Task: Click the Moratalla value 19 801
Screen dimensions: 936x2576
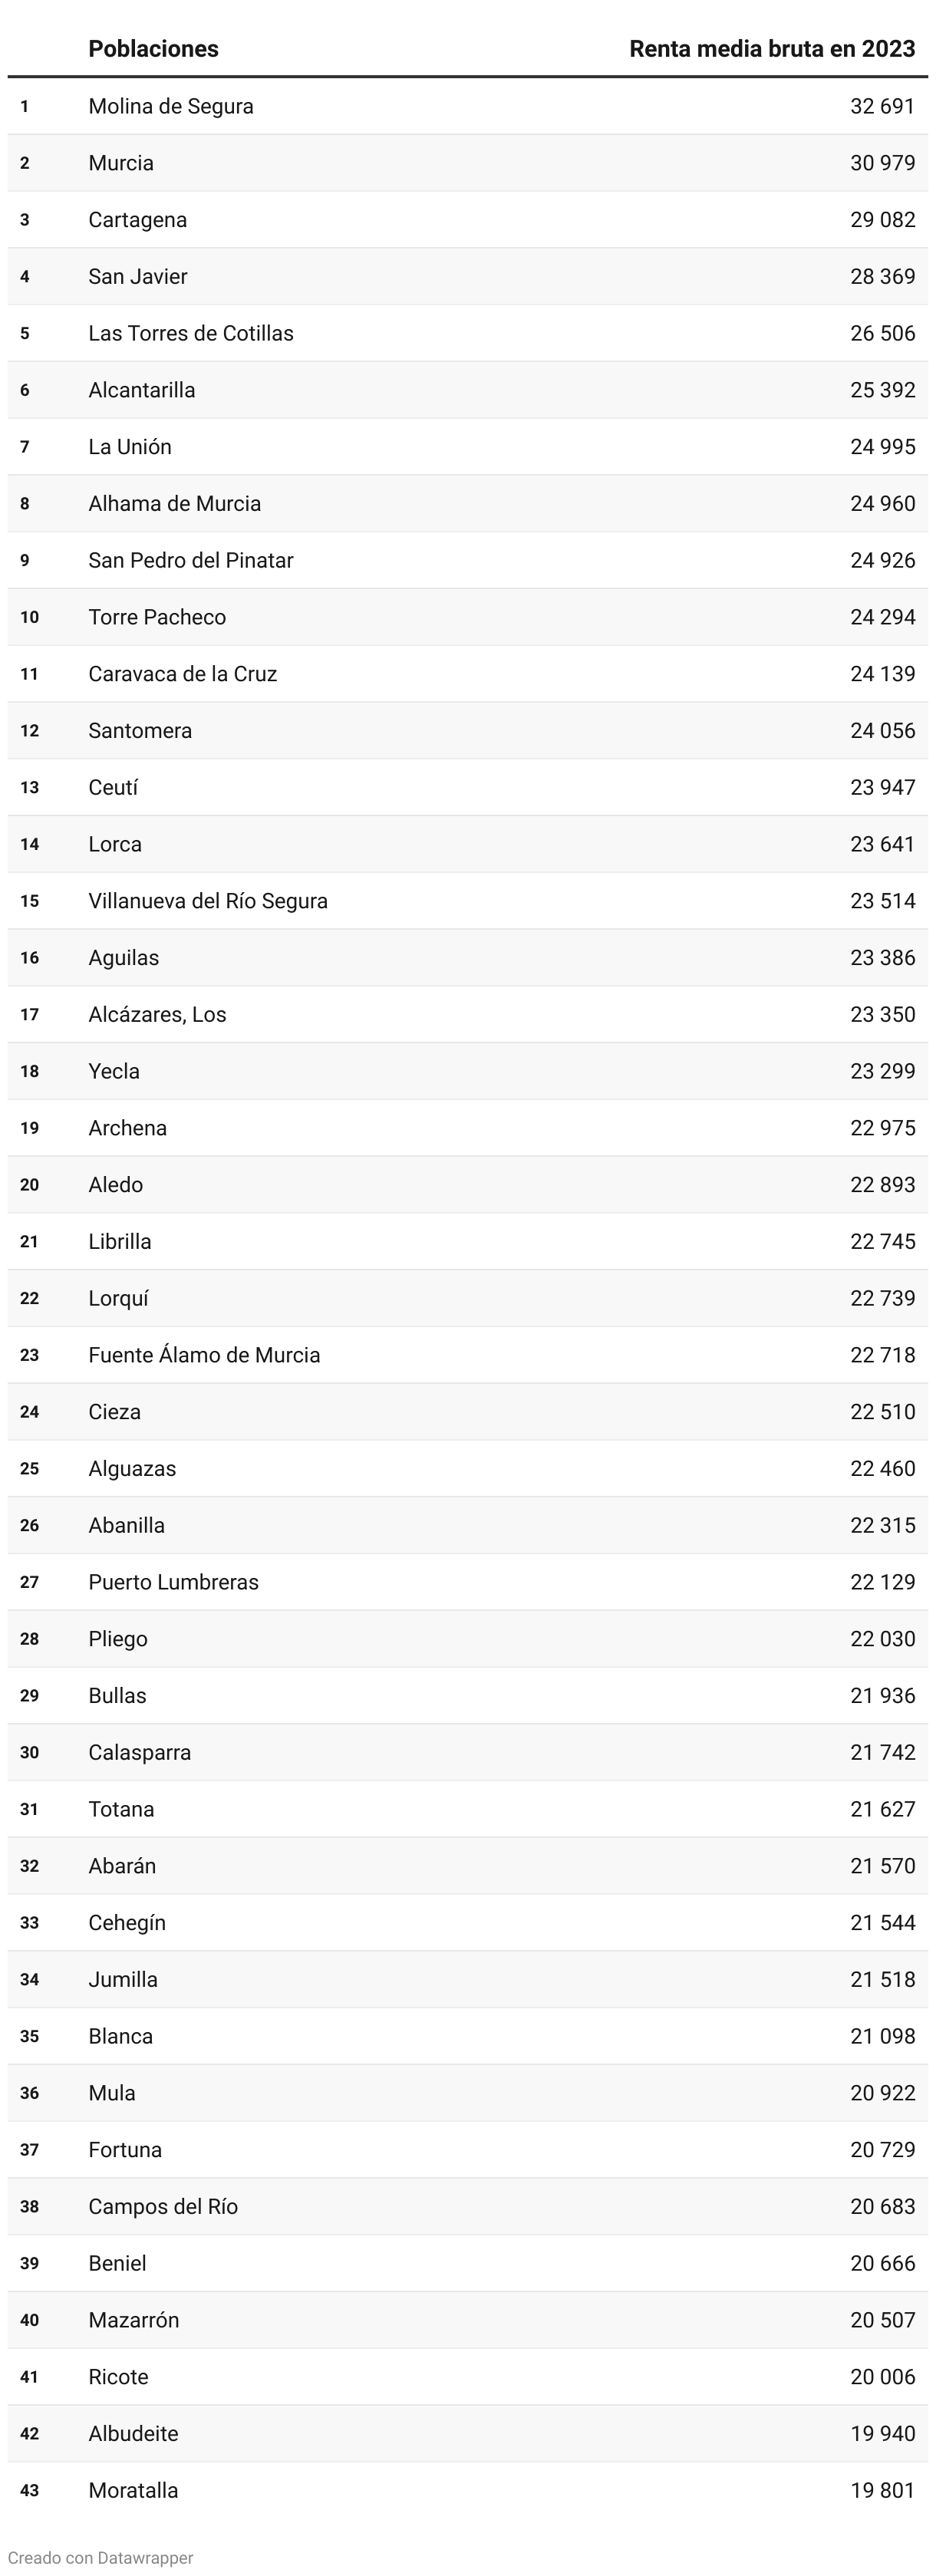Action: 882,2490
